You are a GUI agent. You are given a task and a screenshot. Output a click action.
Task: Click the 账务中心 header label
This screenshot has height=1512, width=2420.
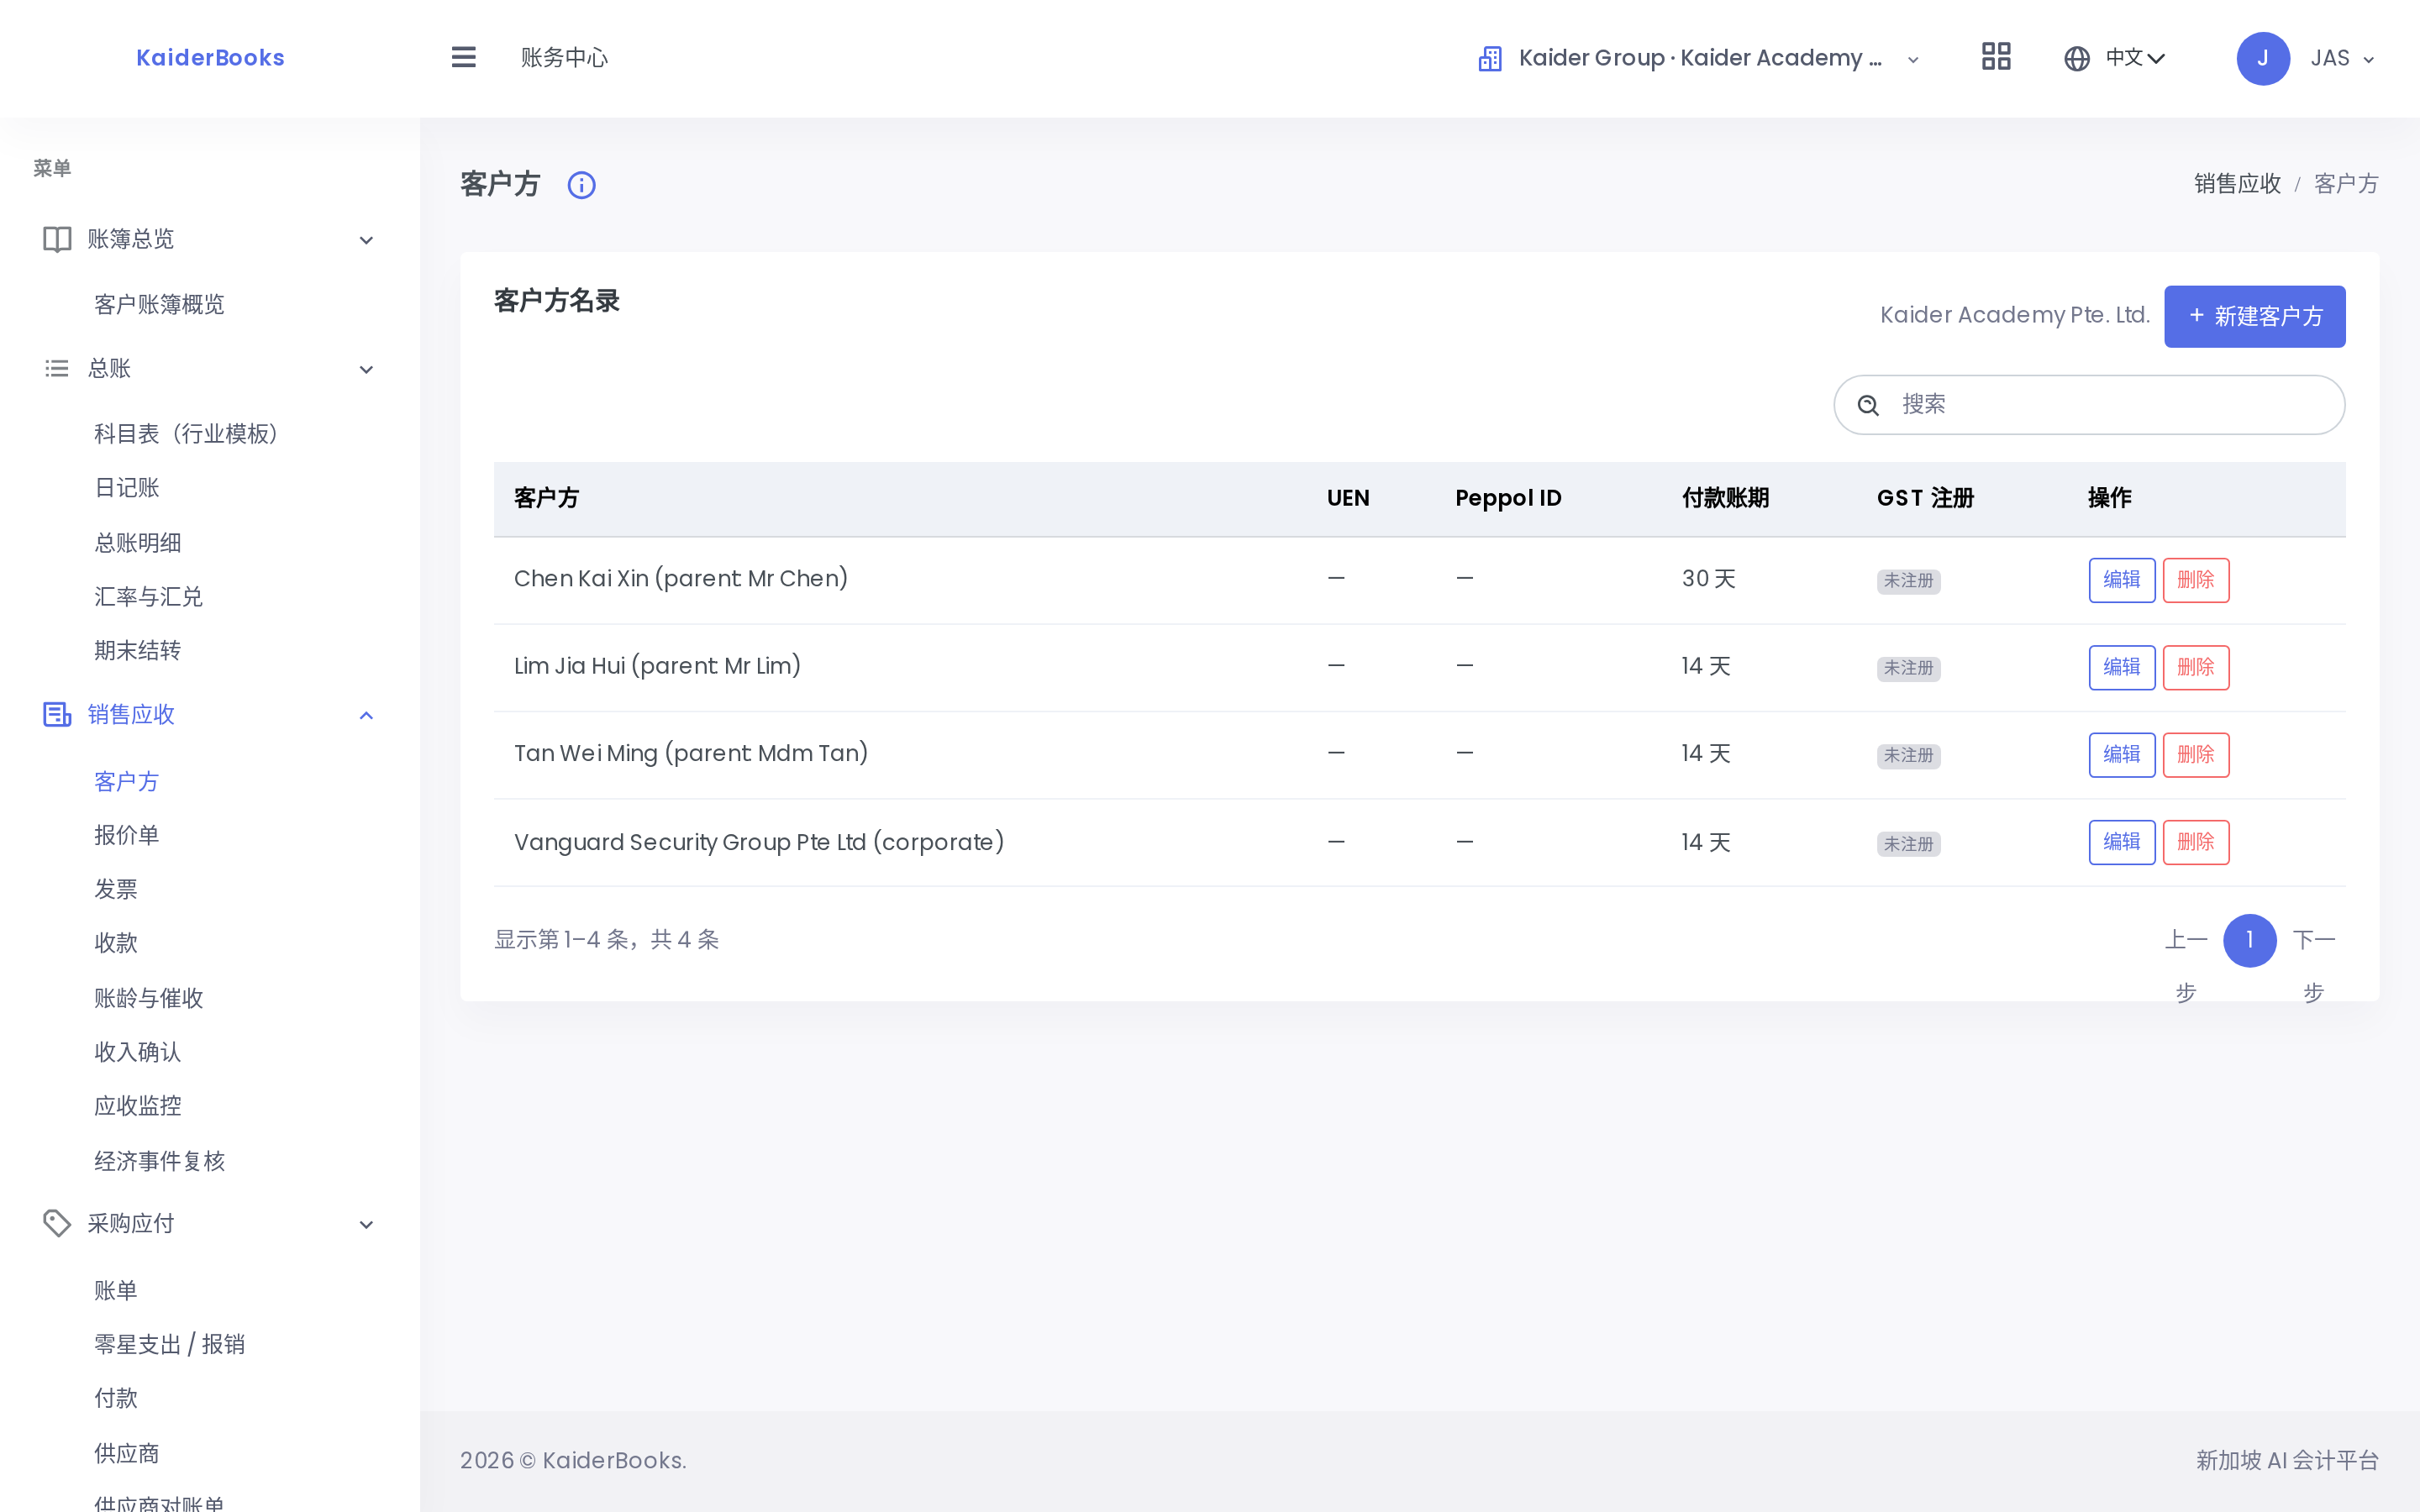coord(564,58)
